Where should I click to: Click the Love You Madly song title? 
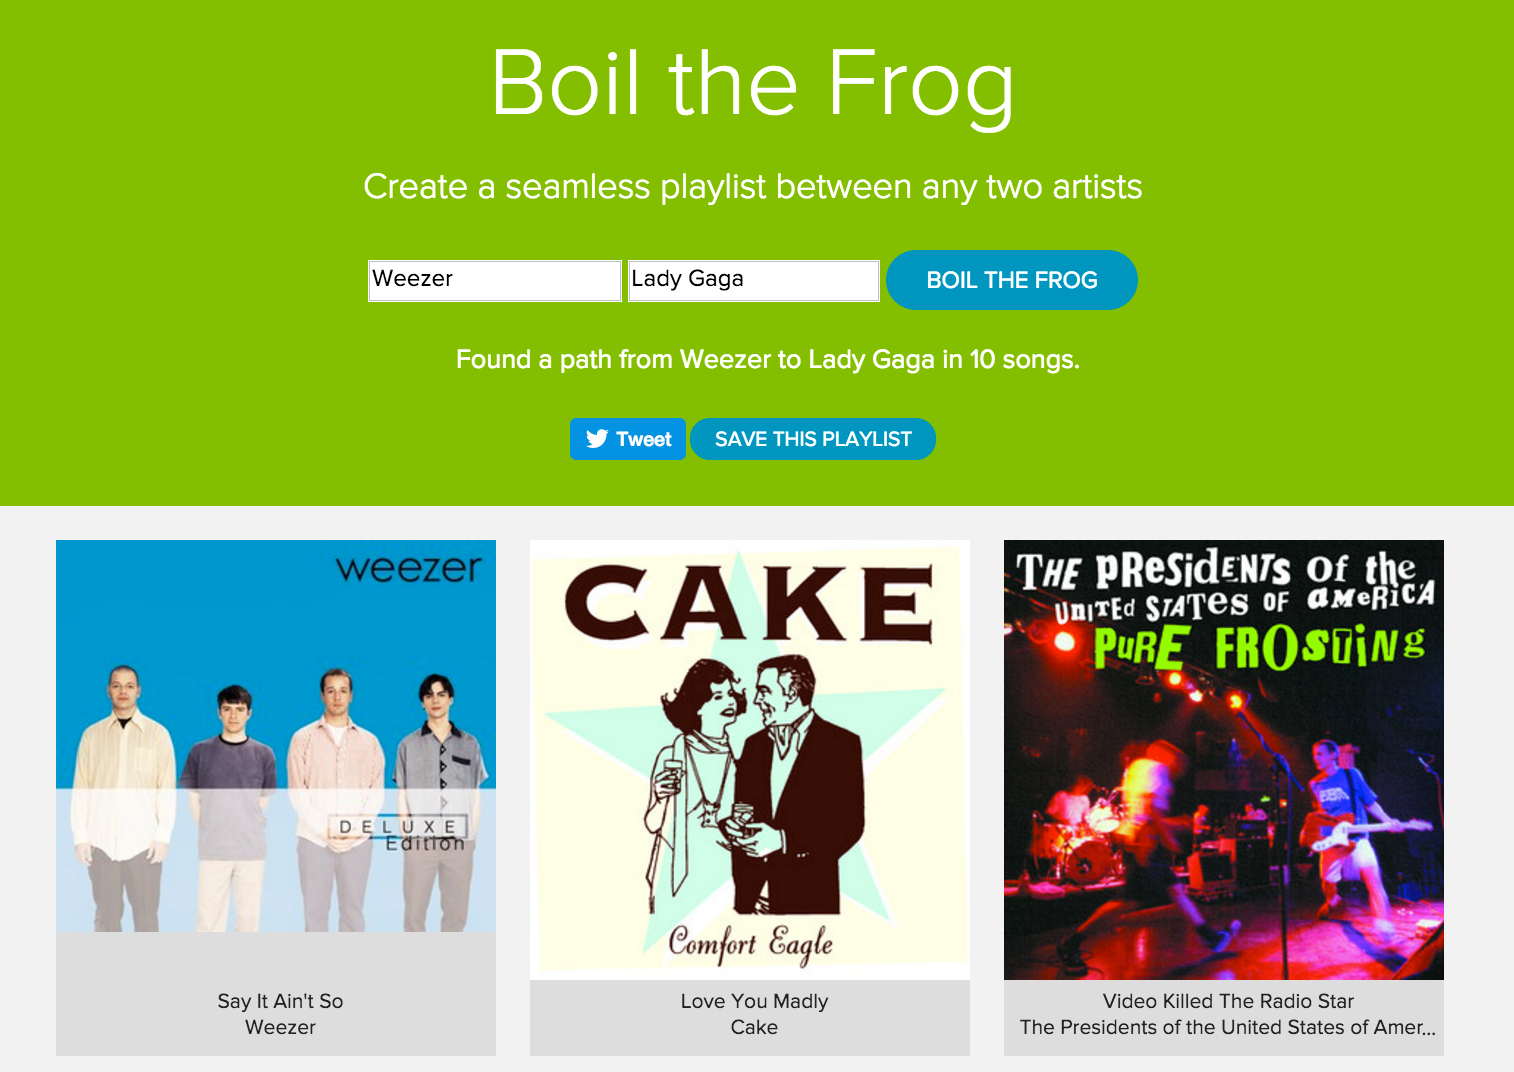(x=754, y=1001)
